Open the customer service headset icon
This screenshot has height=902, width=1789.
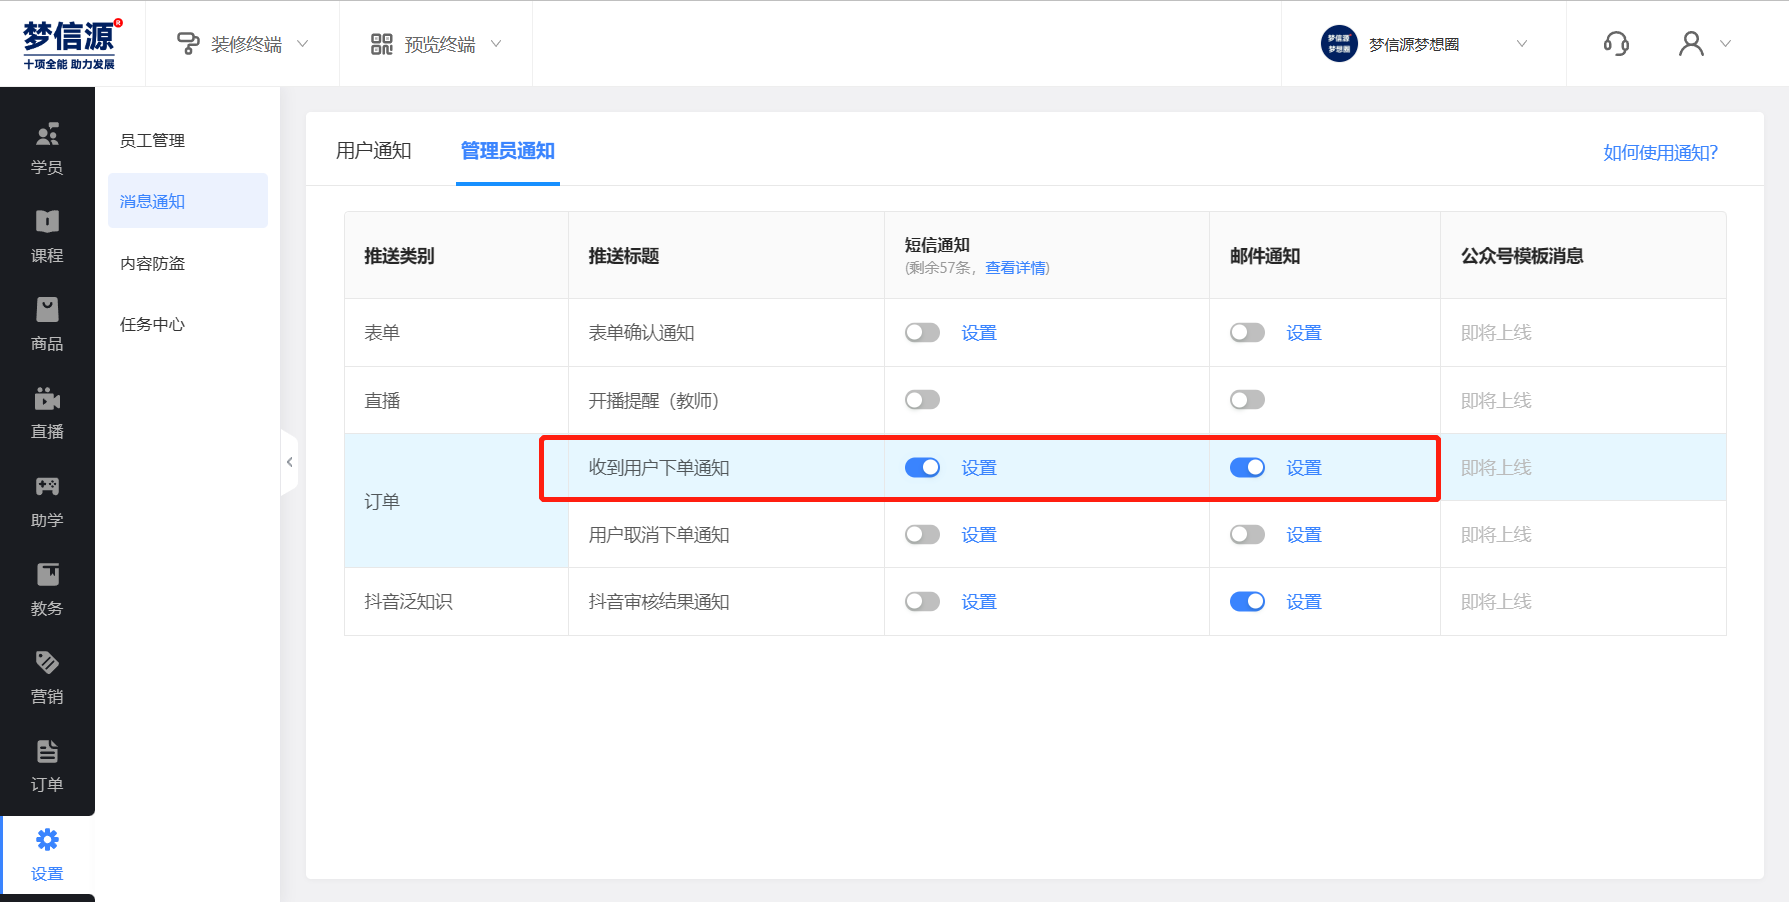click(1616, 44)
